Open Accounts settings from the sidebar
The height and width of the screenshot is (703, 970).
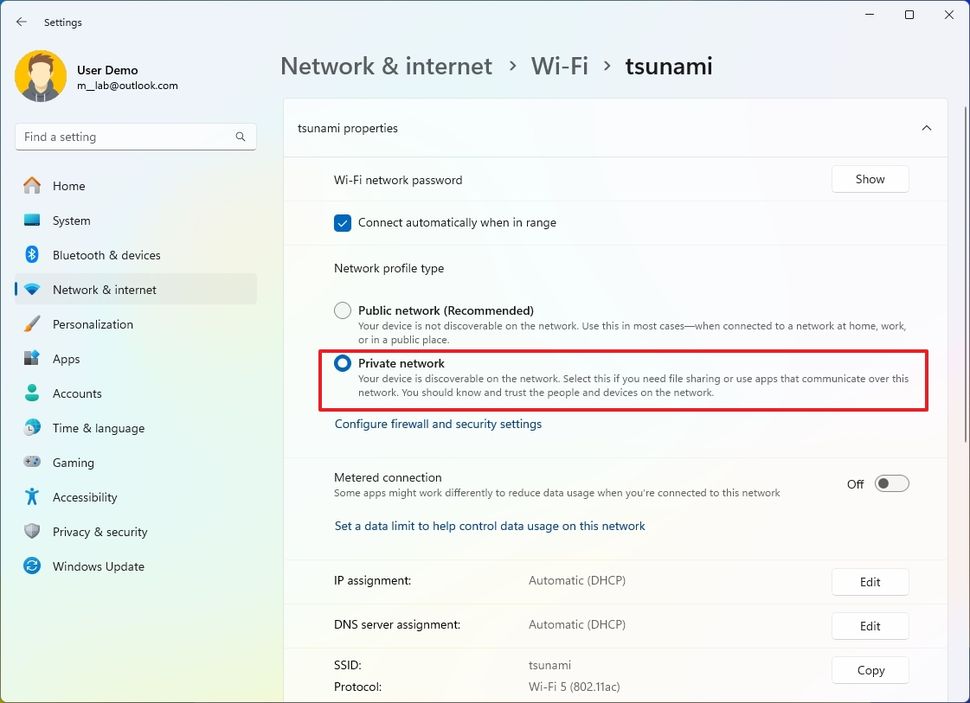point(75,393)
